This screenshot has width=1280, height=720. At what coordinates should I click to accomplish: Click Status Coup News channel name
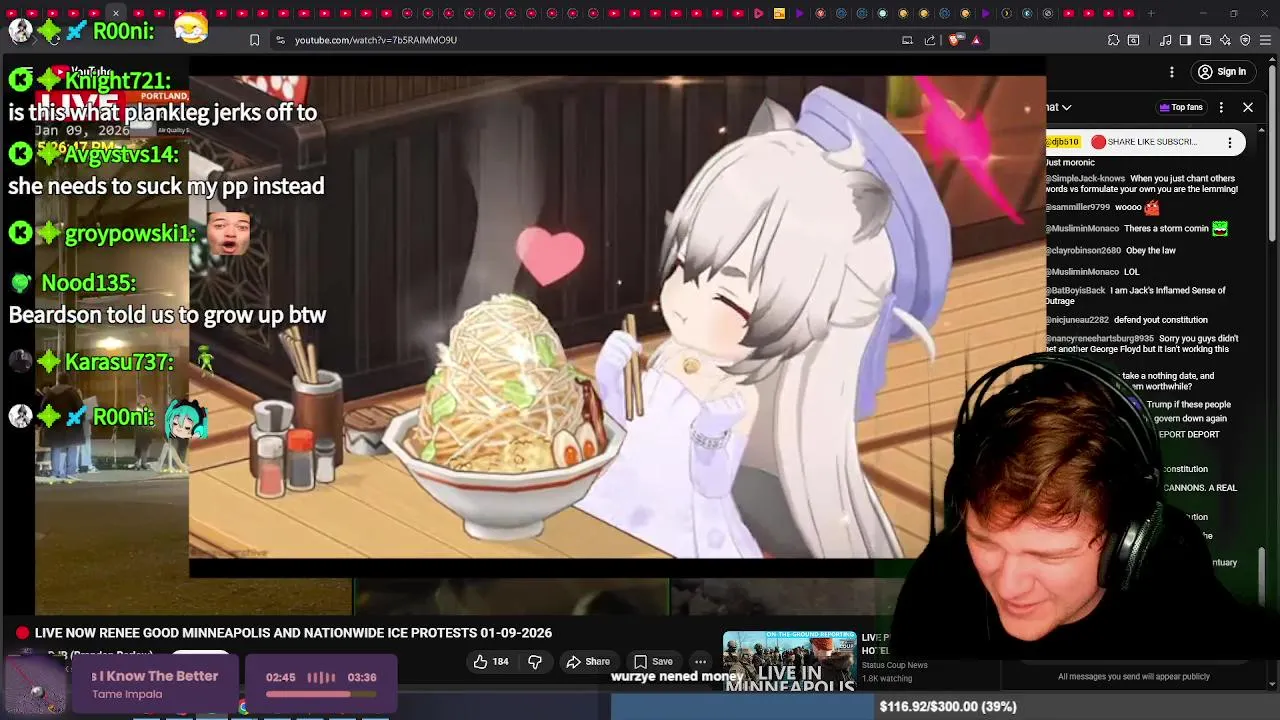point(894,665)
